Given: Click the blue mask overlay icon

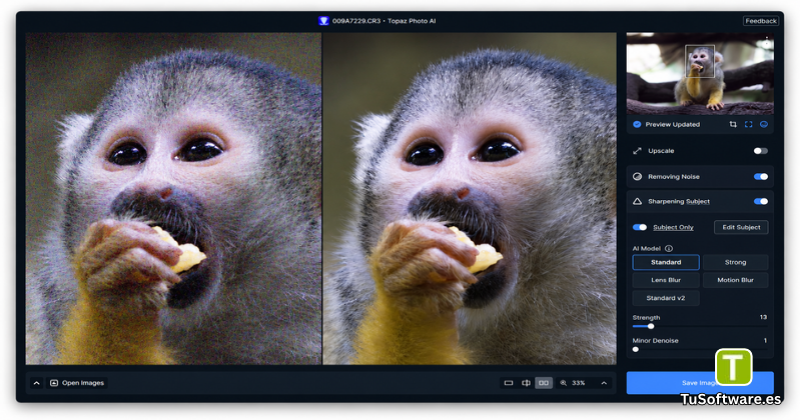Looking at the screenshot, I should [x=764, y=125].
